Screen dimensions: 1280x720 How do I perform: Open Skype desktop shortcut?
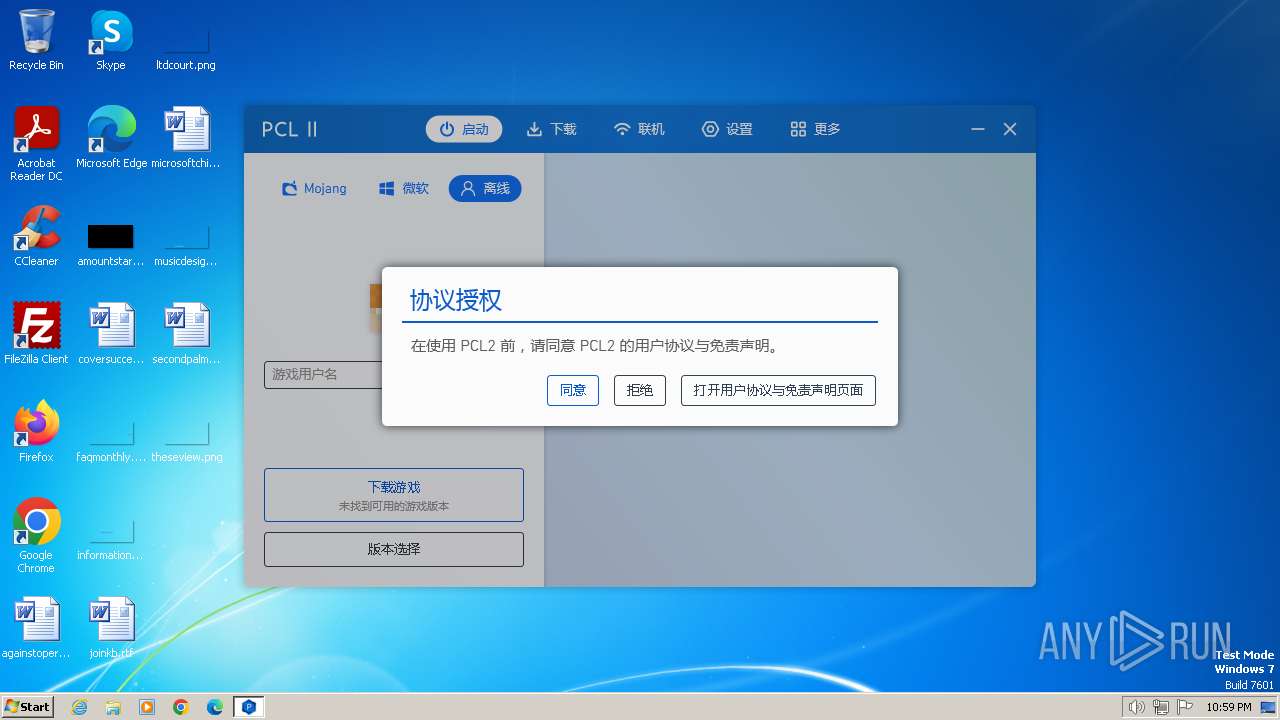[x=111, y=41]
